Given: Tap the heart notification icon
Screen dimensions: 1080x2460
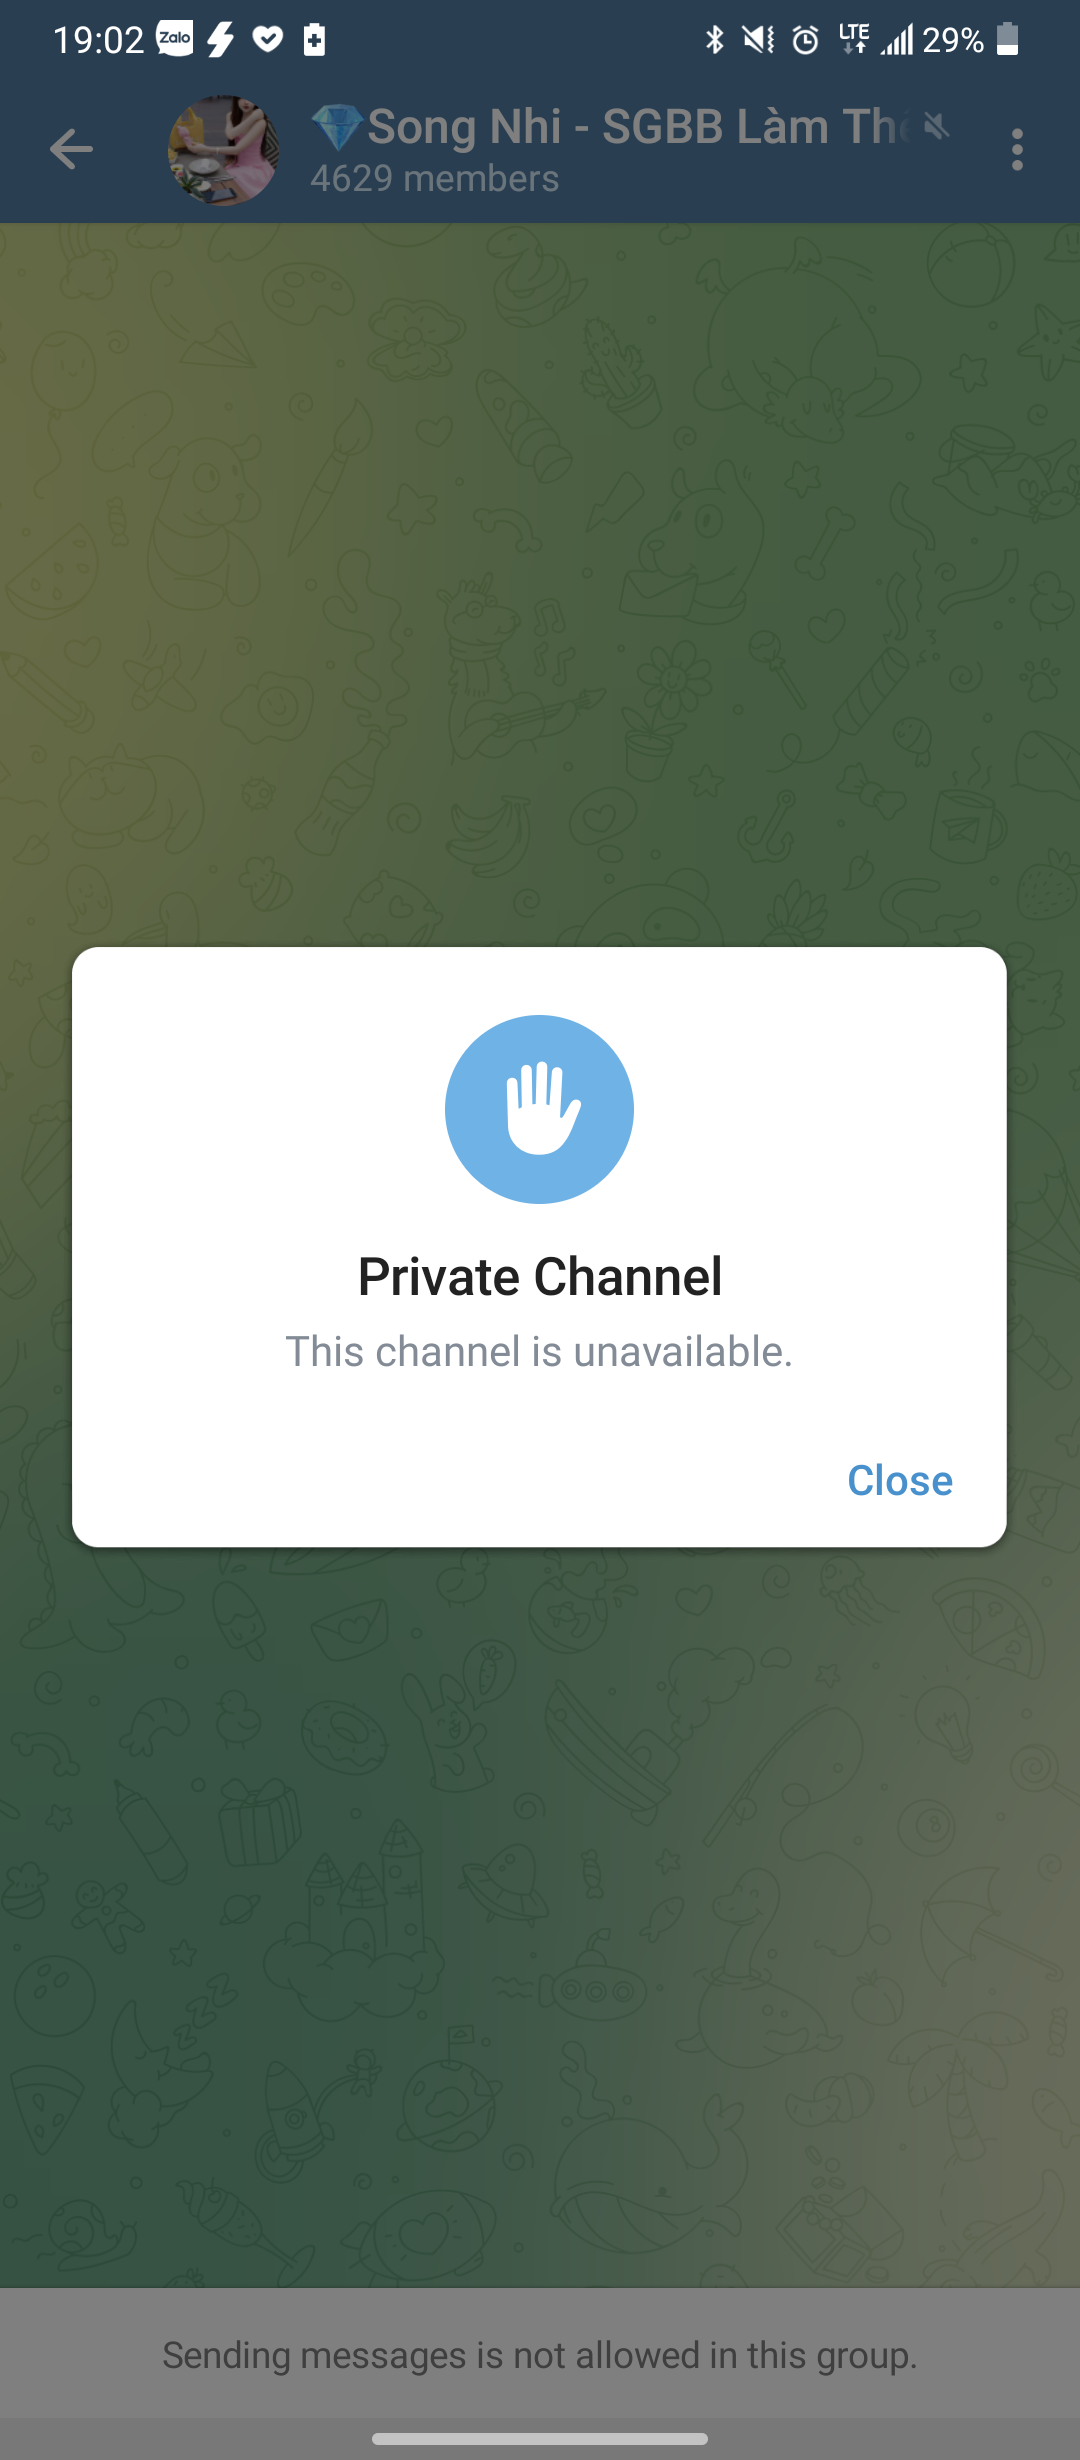Looking at the screenshot, I should click(x=267, y=40).
